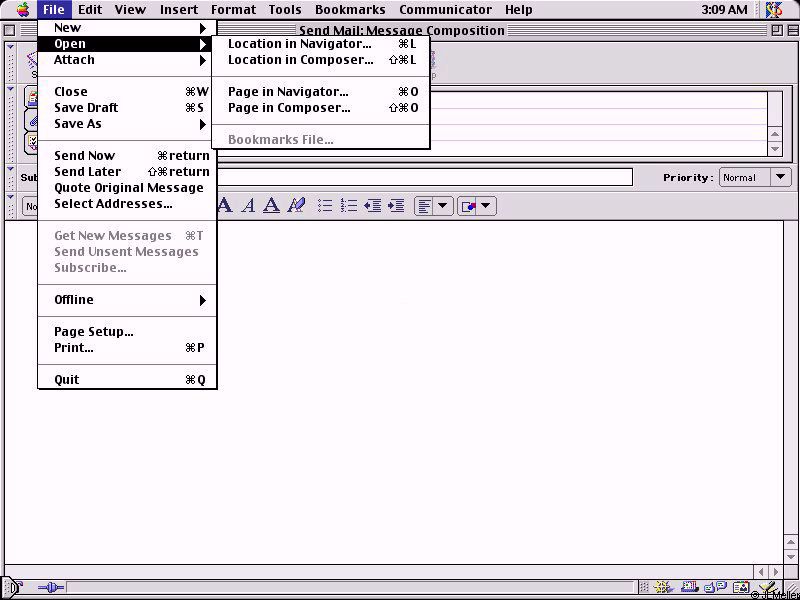Open the insert object dropdown
This screenshot has width=800, height=600.
click(477, 206)
